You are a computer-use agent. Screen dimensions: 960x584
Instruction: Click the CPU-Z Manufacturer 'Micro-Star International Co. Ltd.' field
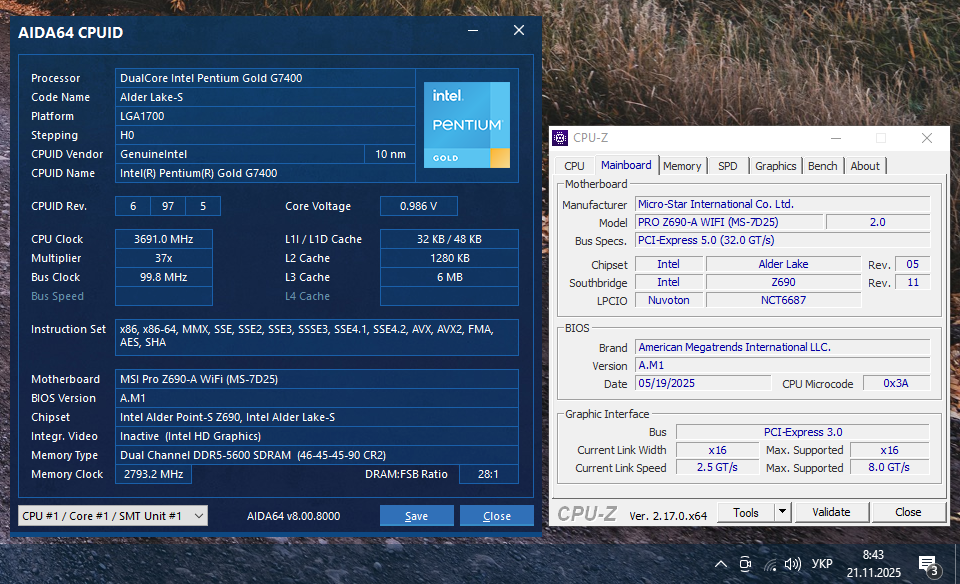pyautogui.click(x=782, y=204)
